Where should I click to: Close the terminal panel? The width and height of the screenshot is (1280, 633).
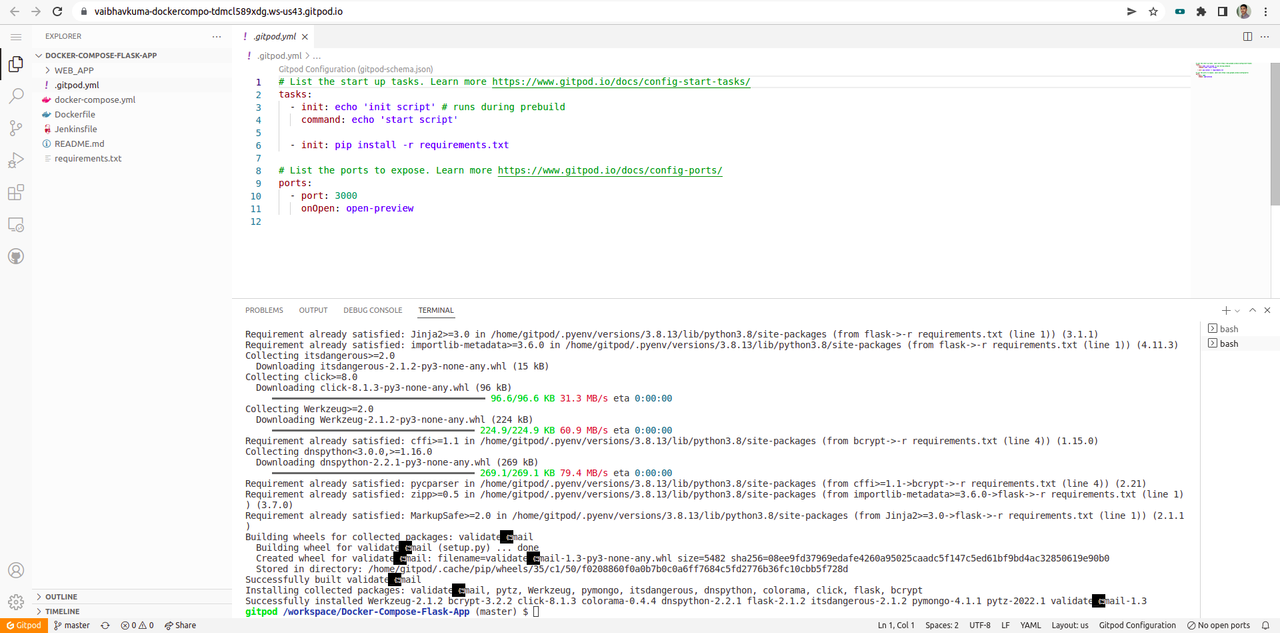point(1268,310)
